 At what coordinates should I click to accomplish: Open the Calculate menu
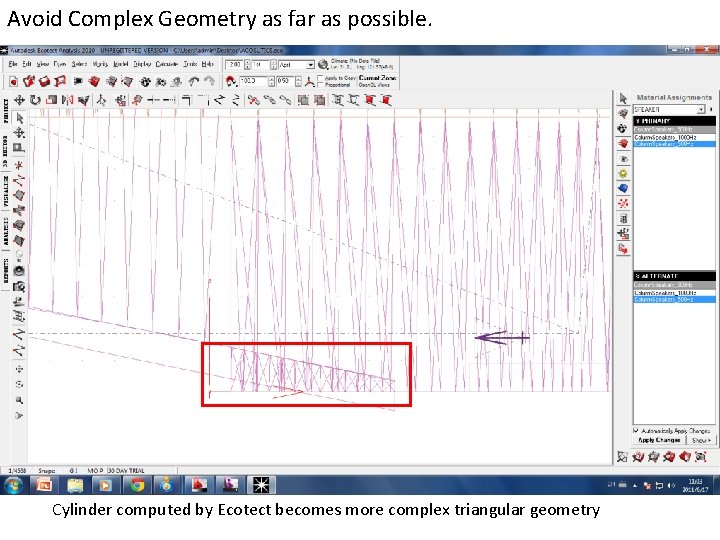(167, 64)
